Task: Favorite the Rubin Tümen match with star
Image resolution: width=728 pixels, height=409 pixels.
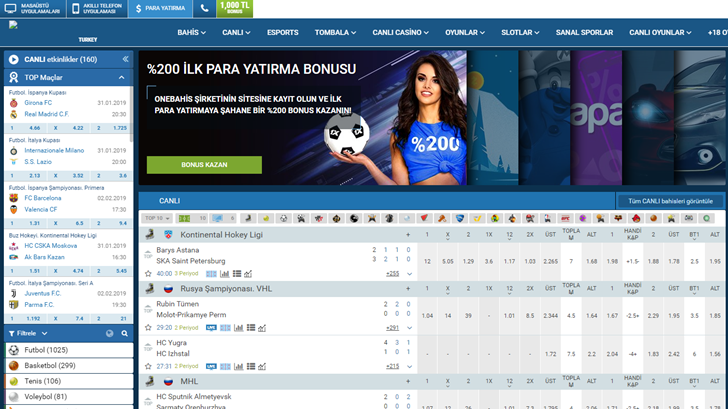Action: (148, 328)
